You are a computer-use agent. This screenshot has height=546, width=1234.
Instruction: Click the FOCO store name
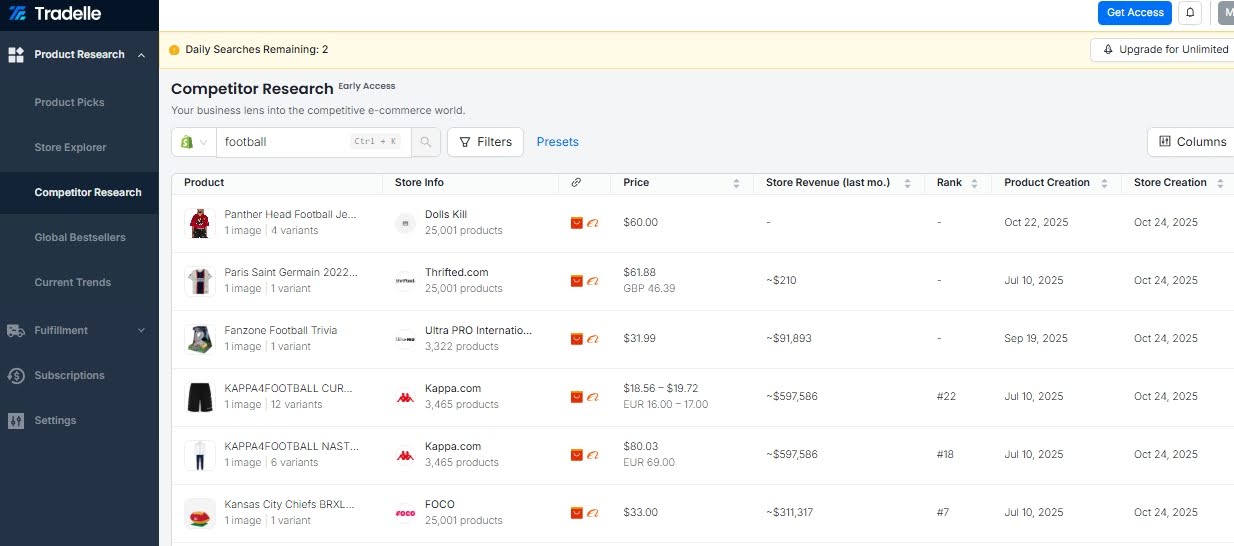440,504
